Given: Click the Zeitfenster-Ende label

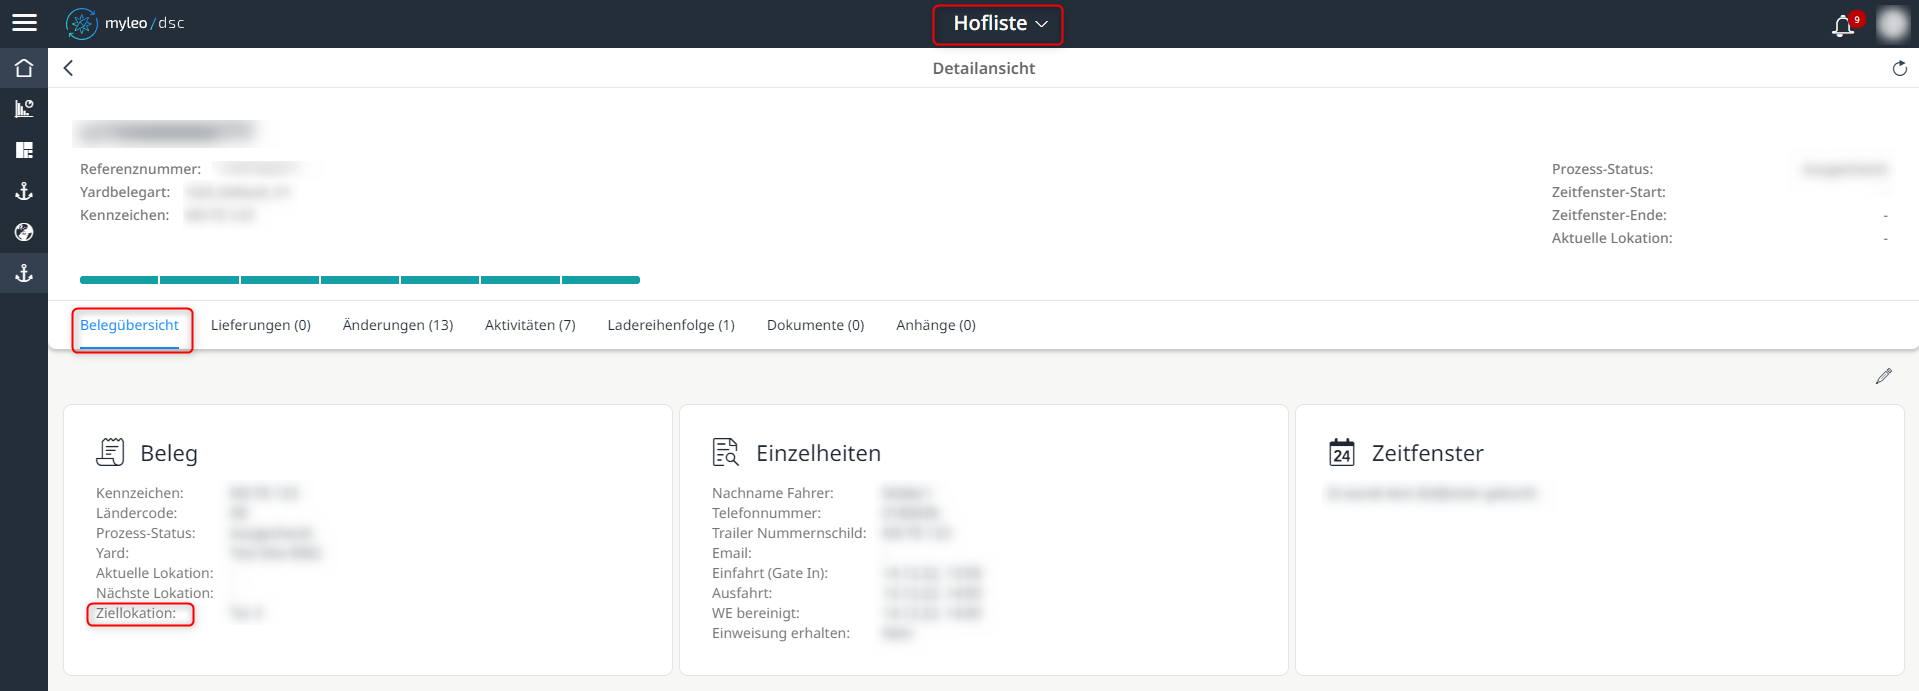Looking at the screenshot, I should coord(1609,215).
